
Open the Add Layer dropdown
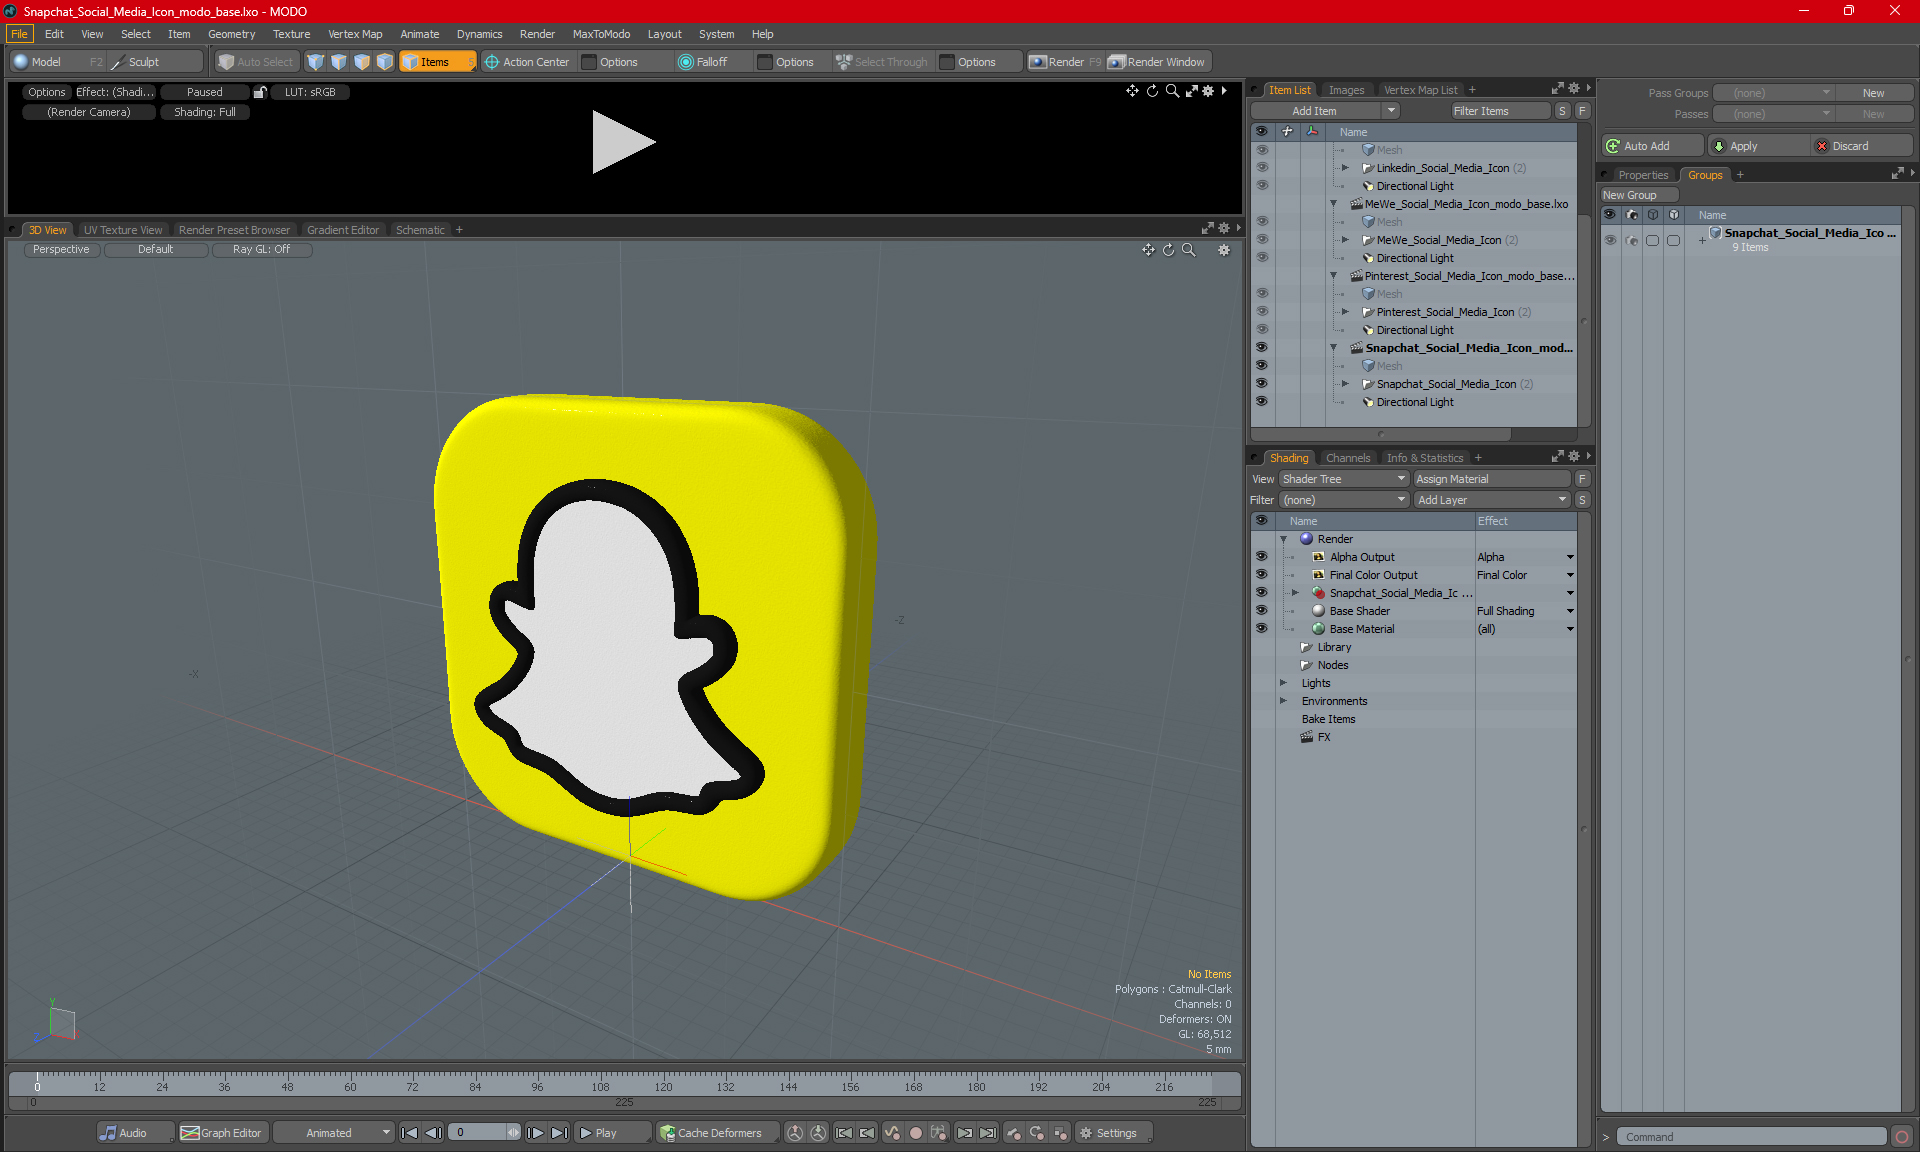point(1491,500)
